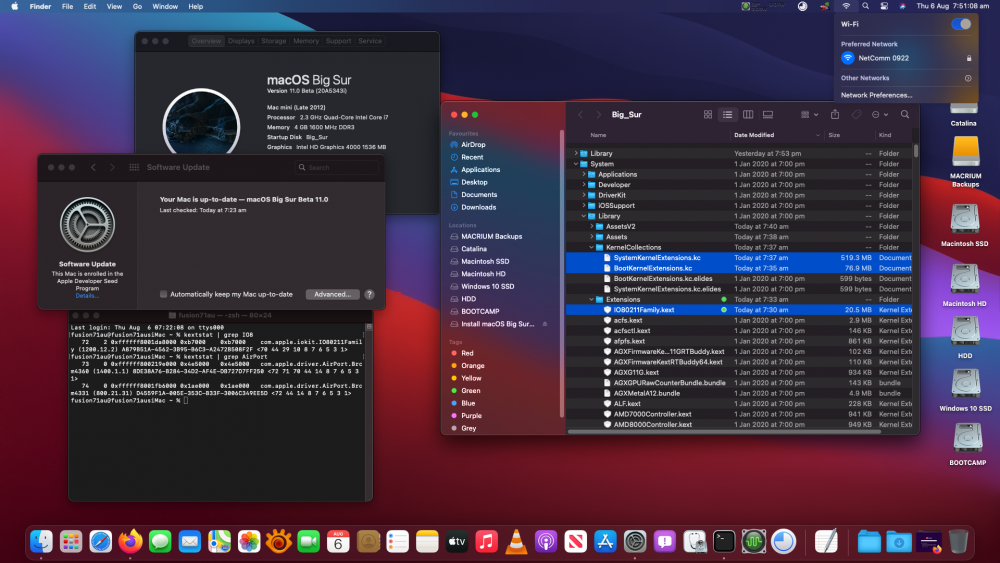Select the Red tag in Finder sidebar

(x=467, y=353)
